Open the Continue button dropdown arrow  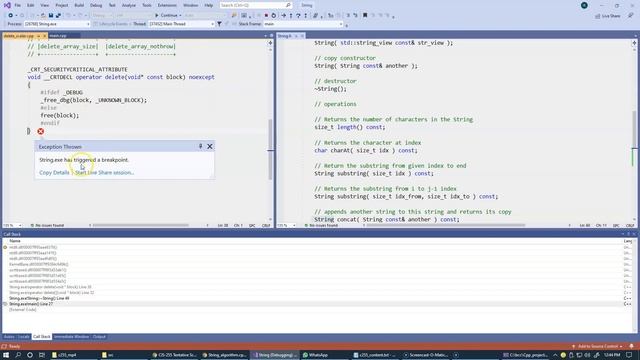[180, 16]
